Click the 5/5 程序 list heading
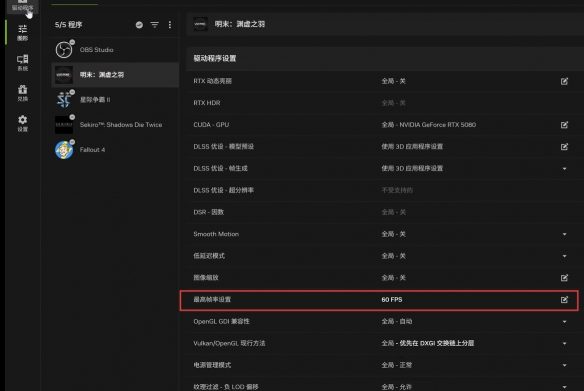The image size is (584, 391). click(69, 25)
